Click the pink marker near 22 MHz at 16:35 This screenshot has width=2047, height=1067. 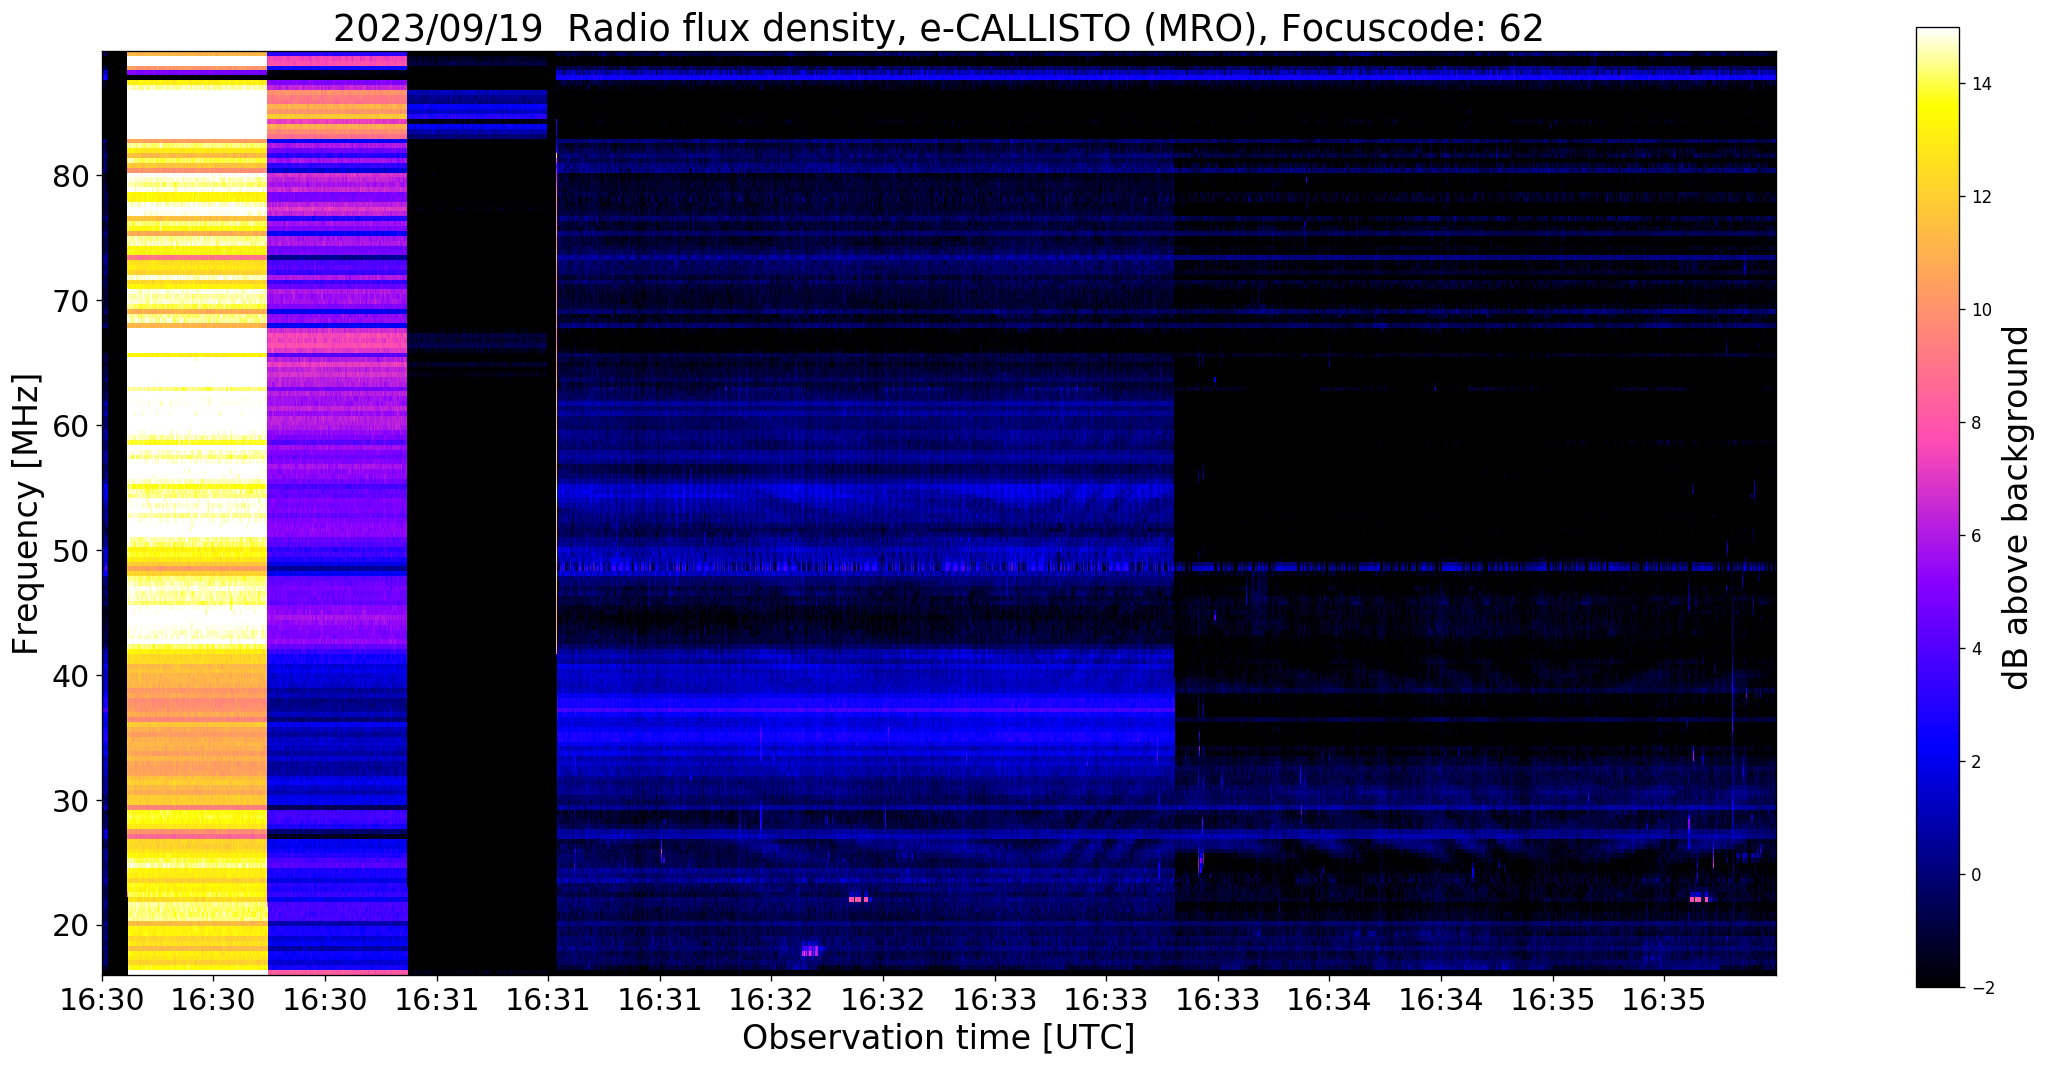click(1700, 898)
